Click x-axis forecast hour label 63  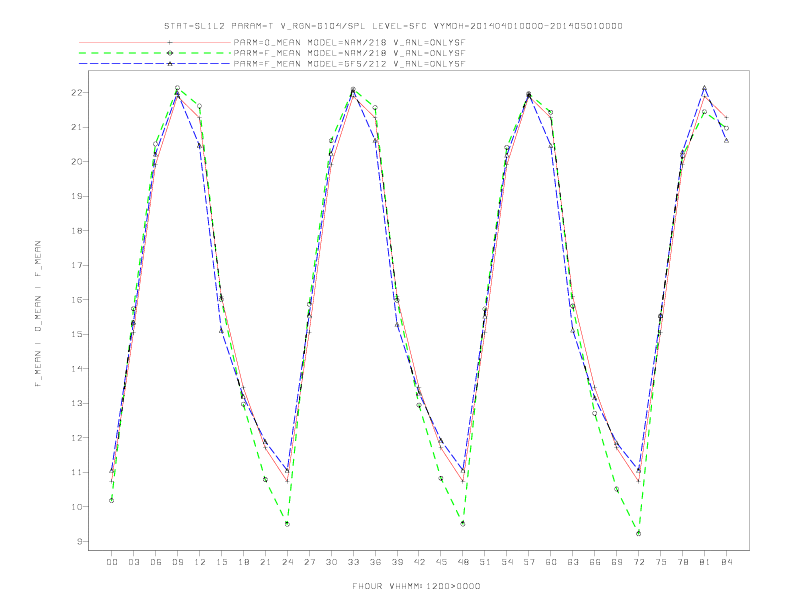[573, 562]
